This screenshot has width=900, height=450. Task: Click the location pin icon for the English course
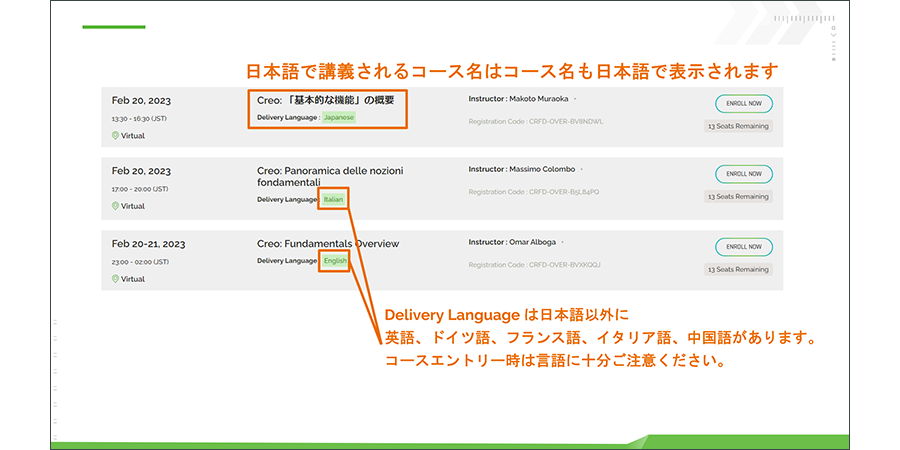pyautogui.click(x=116, y=279)
